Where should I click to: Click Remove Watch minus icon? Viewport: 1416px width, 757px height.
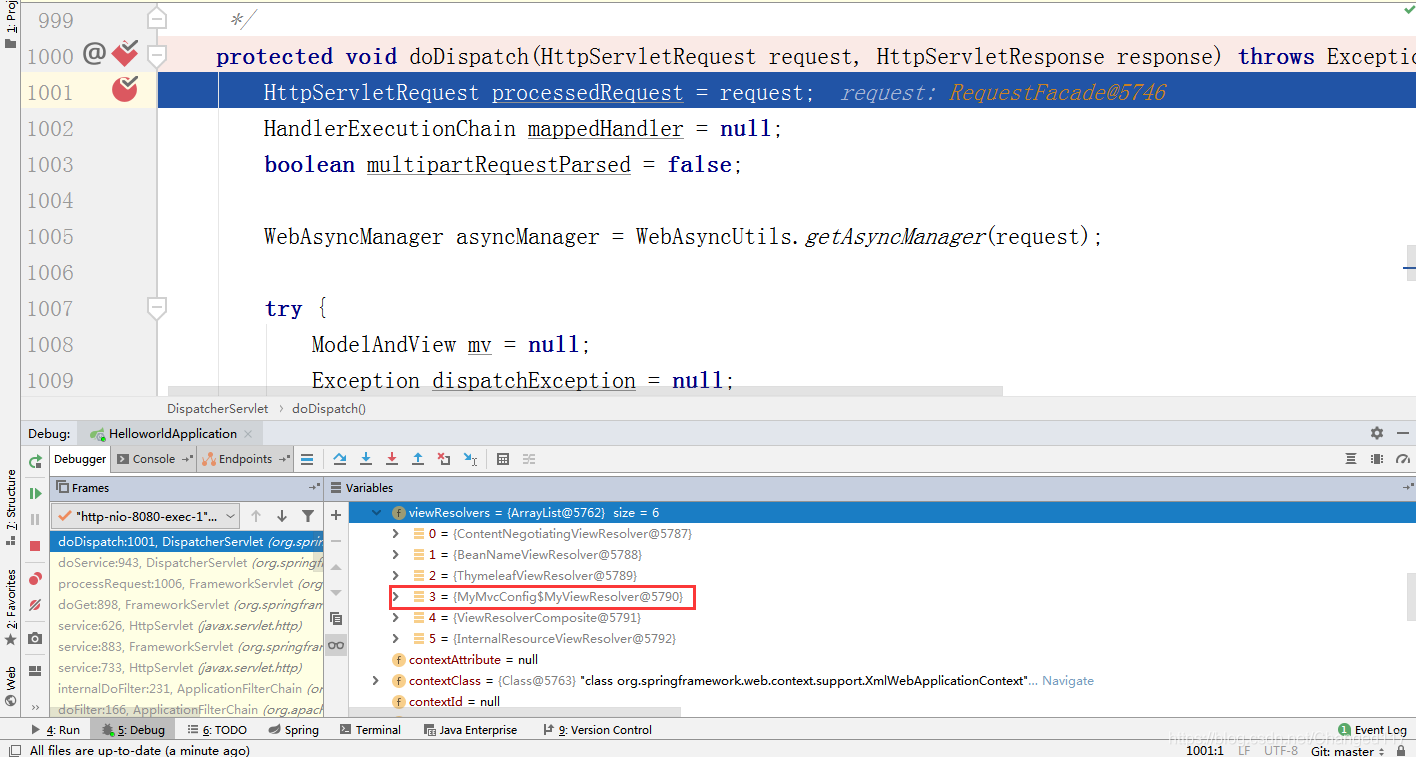pyautogui.click(x=336, y=541)
